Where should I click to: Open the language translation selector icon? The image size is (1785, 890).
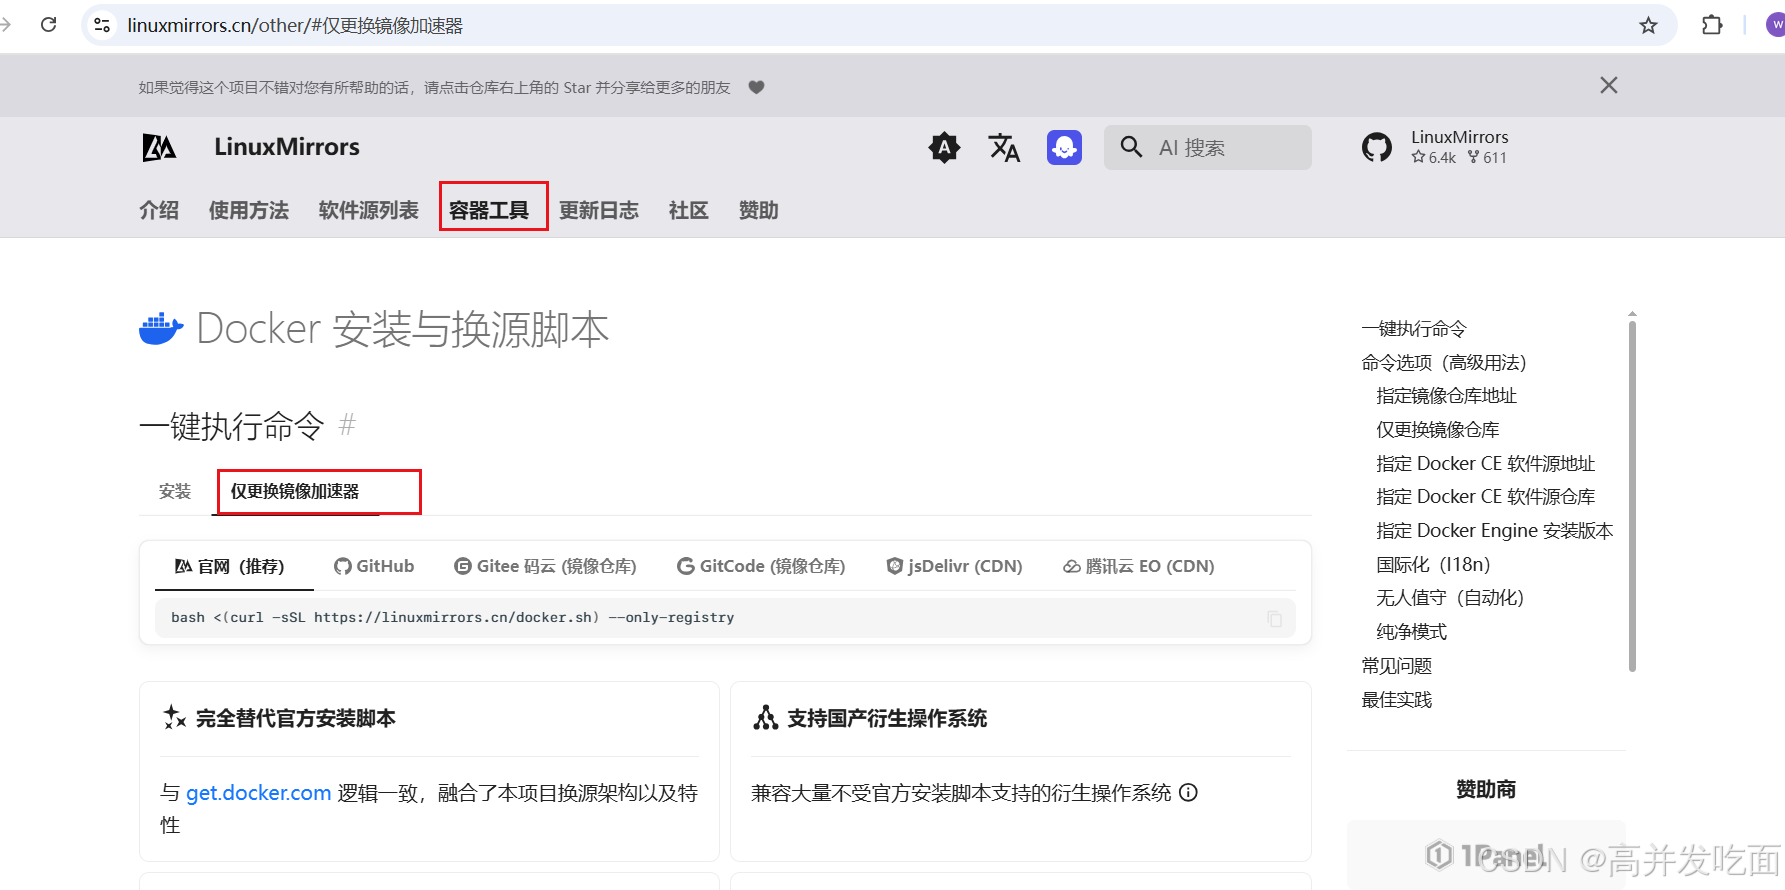pyautogui.click(x=1004, y=148)
